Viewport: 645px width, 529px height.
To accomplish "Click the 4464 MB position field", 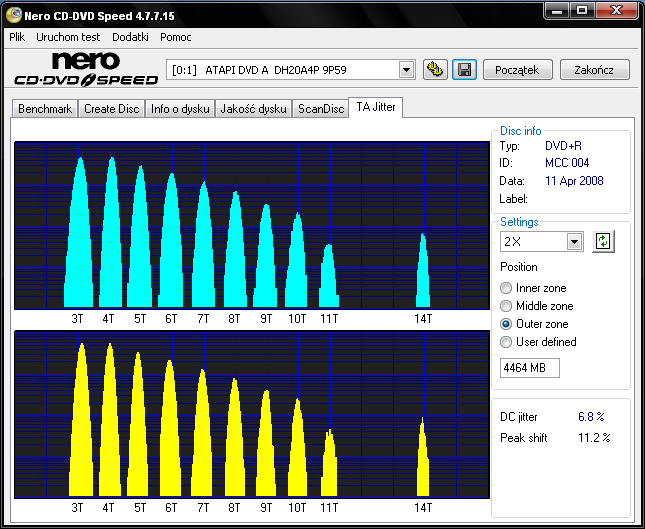I will [x=530, y=368].
